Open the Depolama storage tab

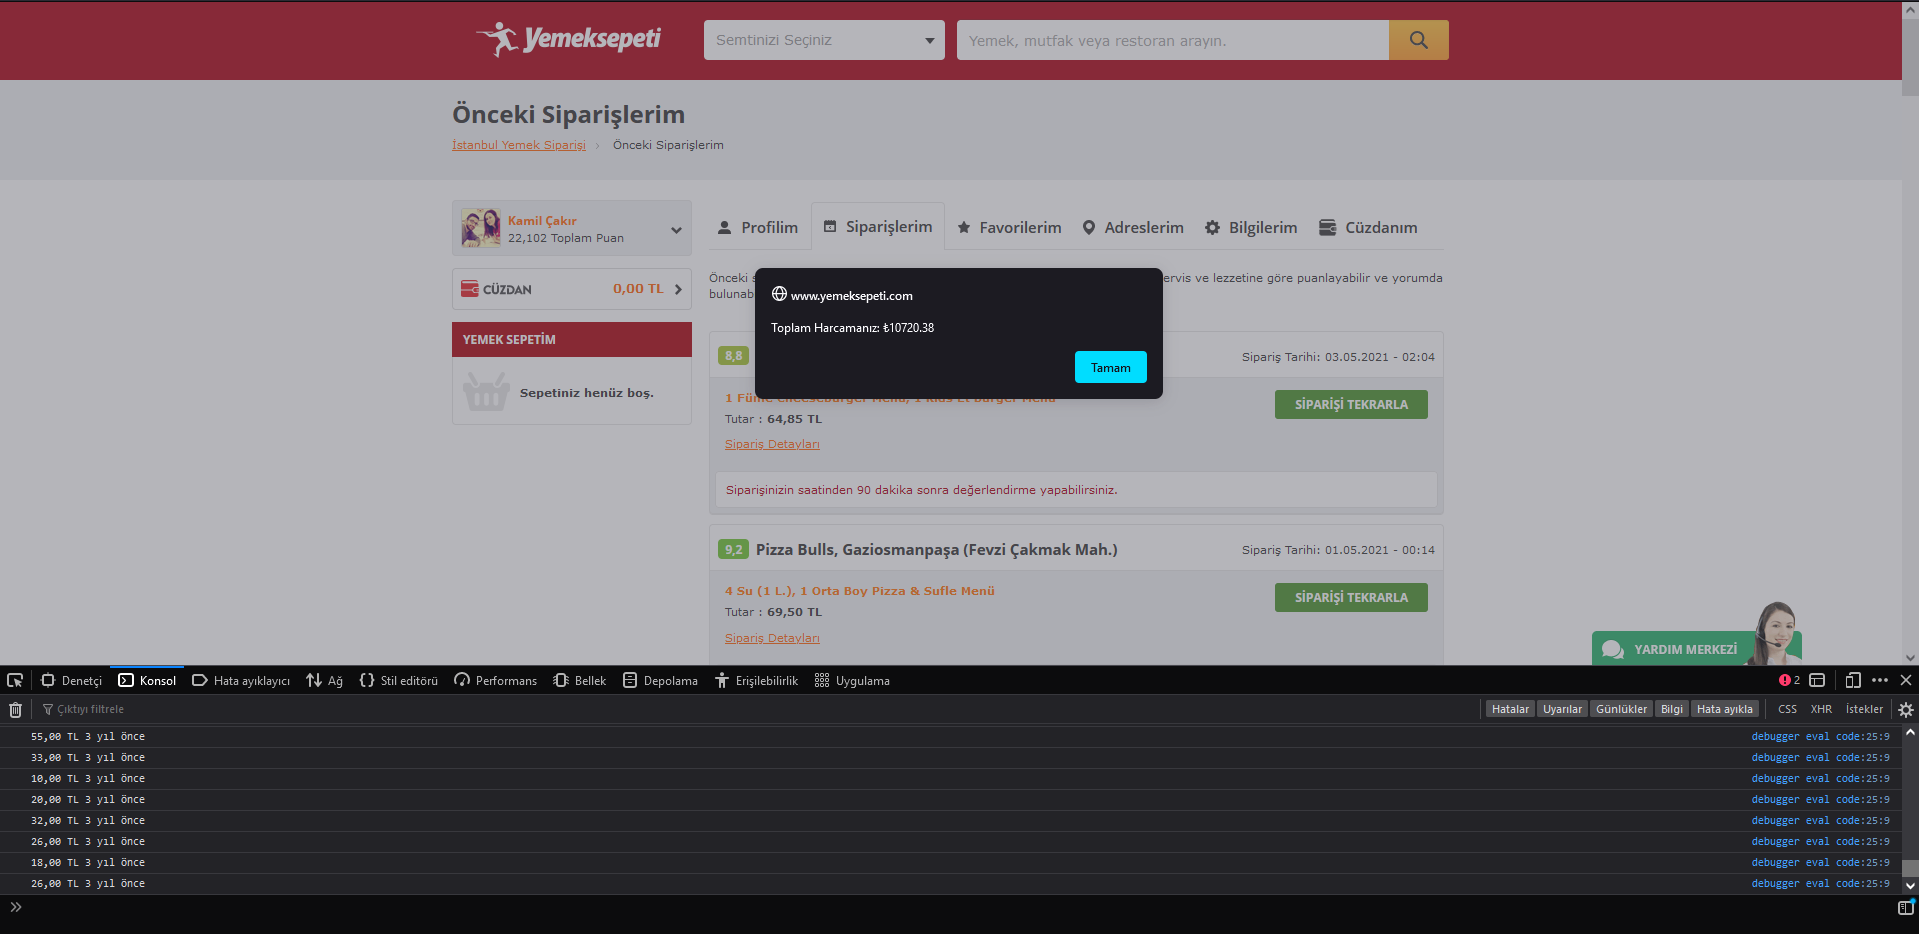click(x=660, y=680)
